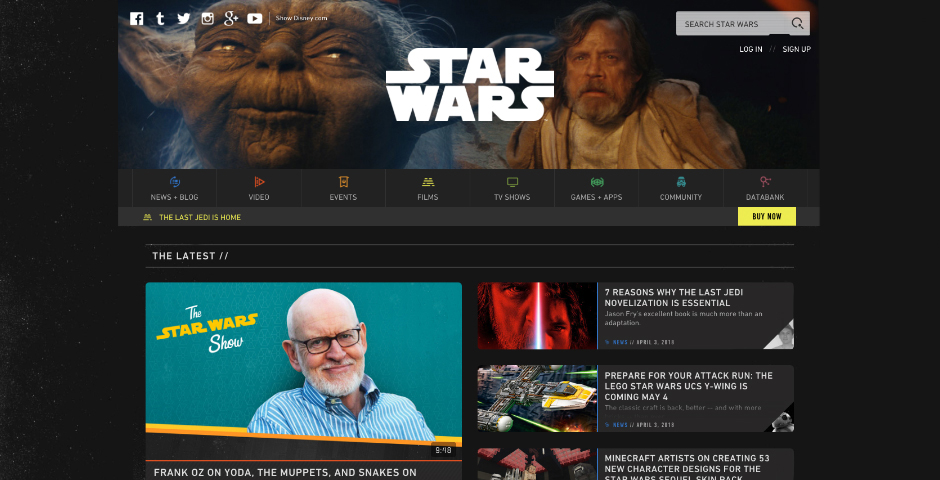
Task: Open the Frank Oz Star Wars Show video thumbnail
Action: coord(303,371)
